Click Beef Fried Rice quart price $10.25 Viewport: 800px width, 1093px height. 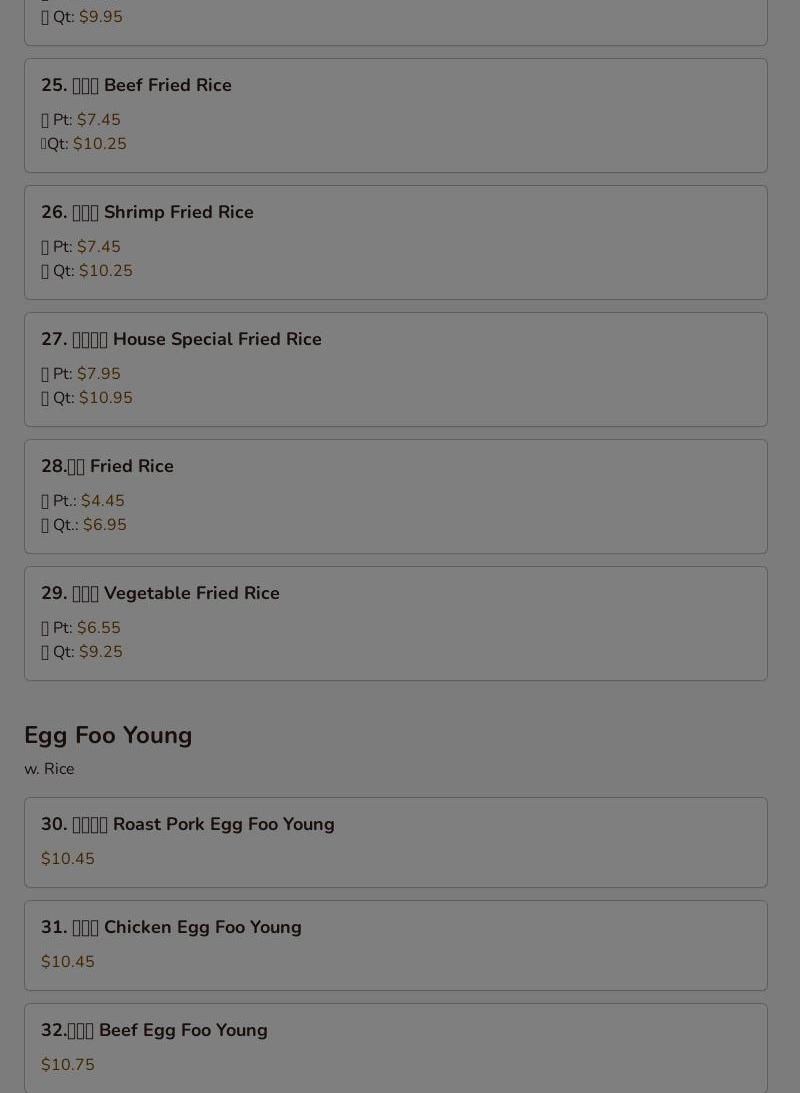pyautogui.click(x=100, y=144)
